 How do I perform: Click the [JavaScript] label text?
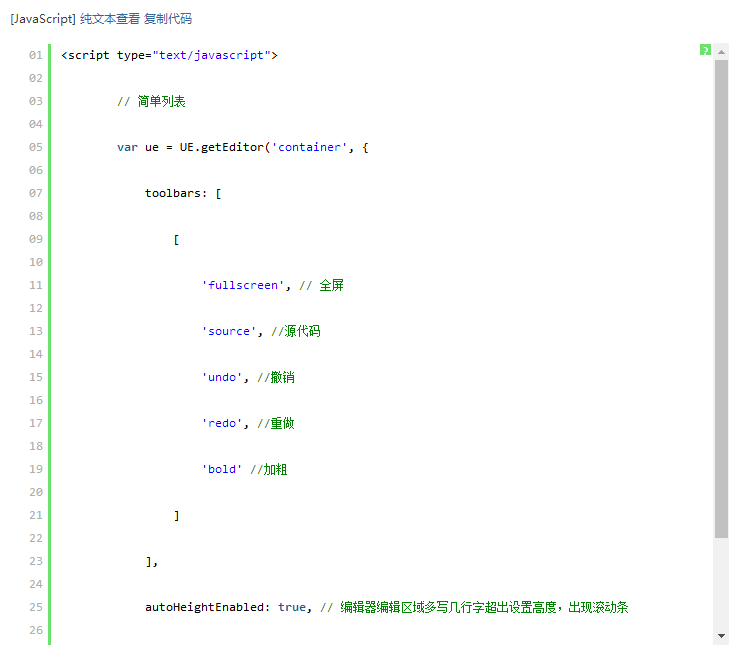43,19
